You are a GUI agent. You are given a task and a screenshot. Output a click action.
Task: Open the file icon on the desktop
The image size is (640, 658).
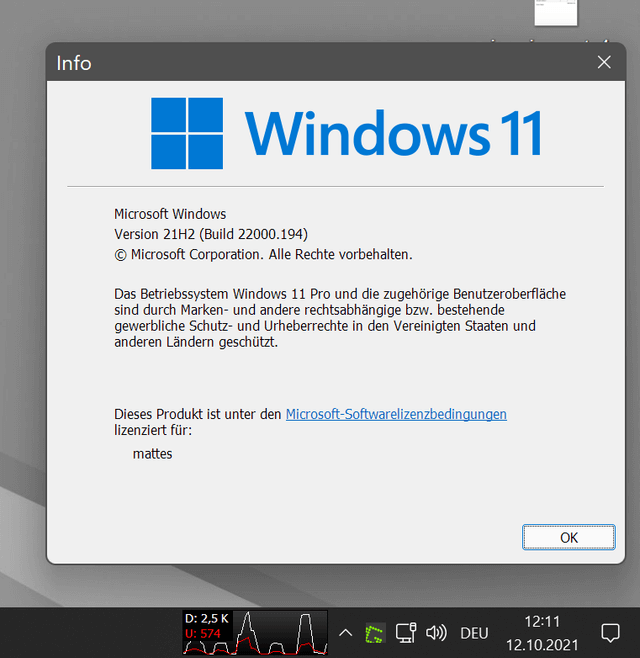tap(556, 13)
